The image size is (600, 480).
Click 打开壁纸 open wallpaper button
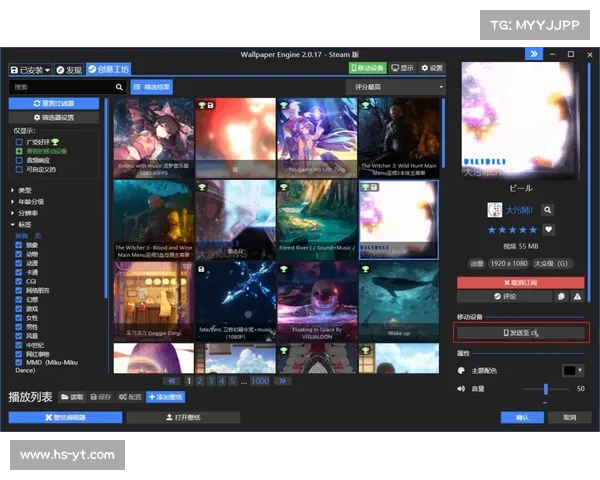pos(183,417)
